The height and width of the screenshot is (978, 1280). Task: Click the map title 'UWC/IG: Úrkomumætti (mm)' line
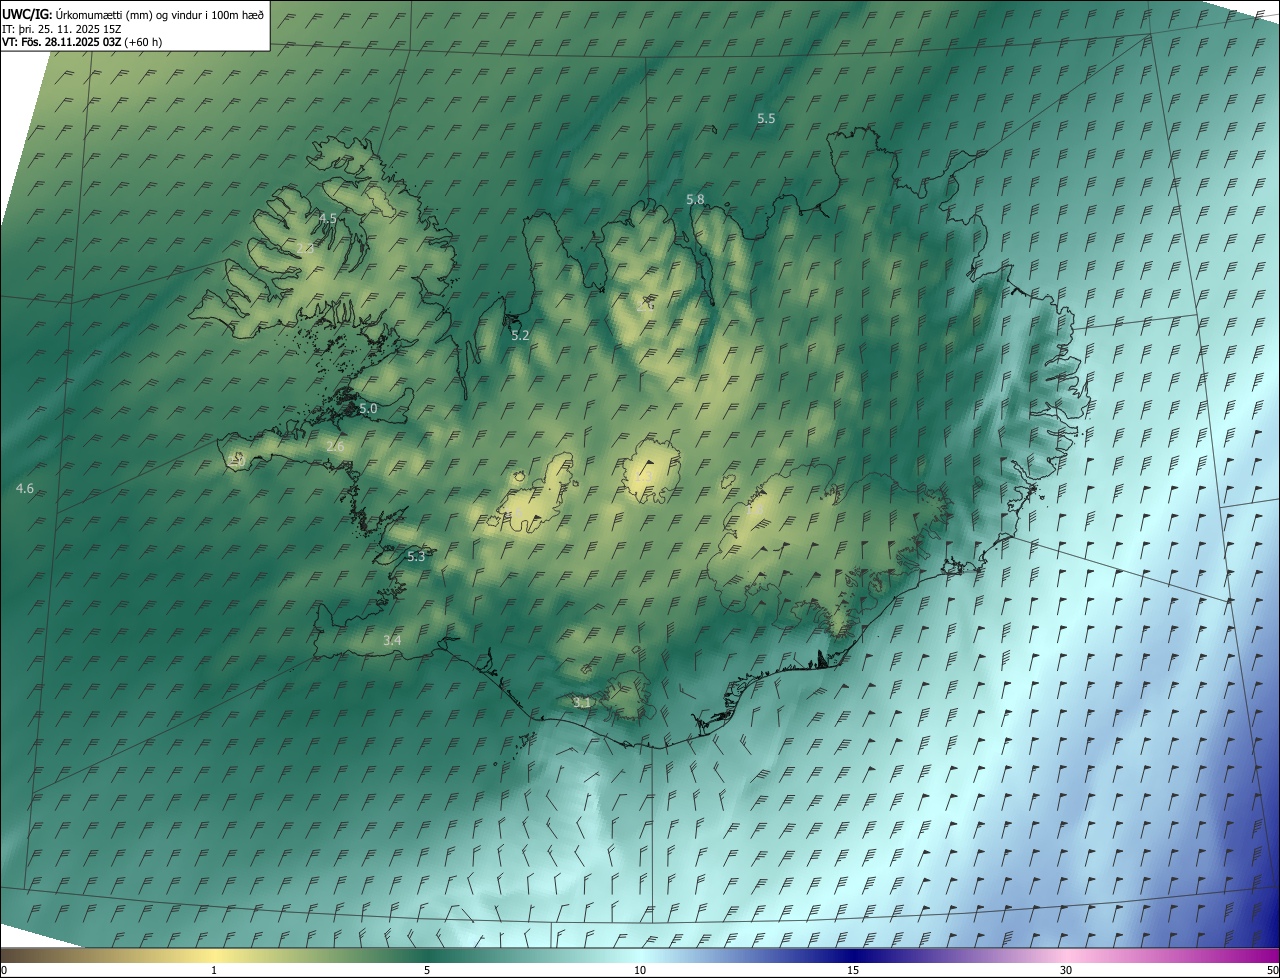(133, 14)
